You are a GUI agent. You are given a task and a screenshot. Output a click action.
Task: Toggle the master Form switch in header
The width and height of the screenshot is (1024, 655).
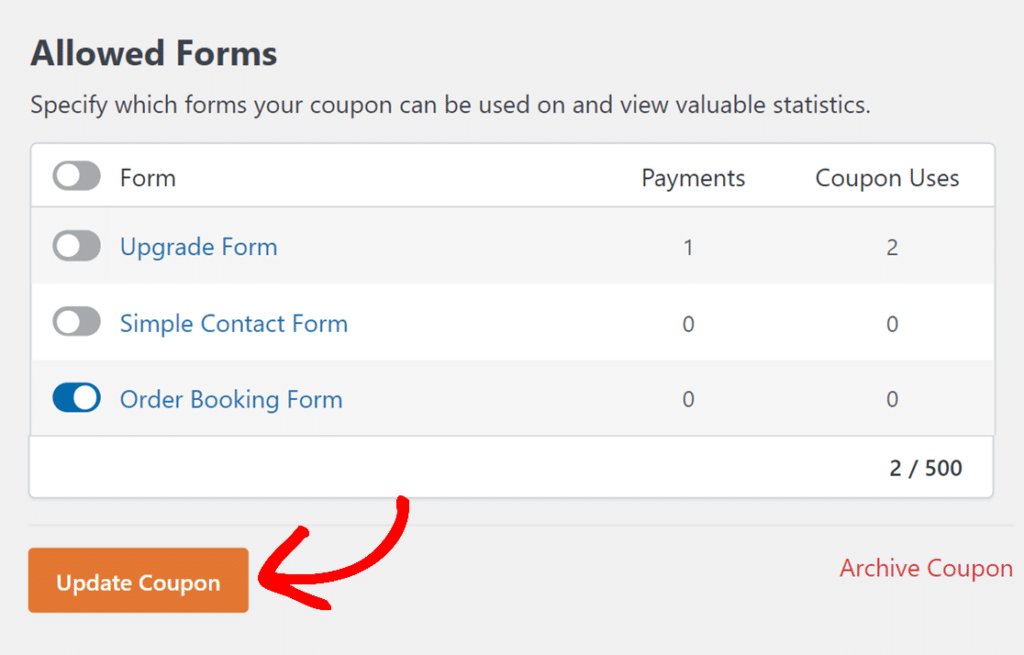tap(74, 175)
